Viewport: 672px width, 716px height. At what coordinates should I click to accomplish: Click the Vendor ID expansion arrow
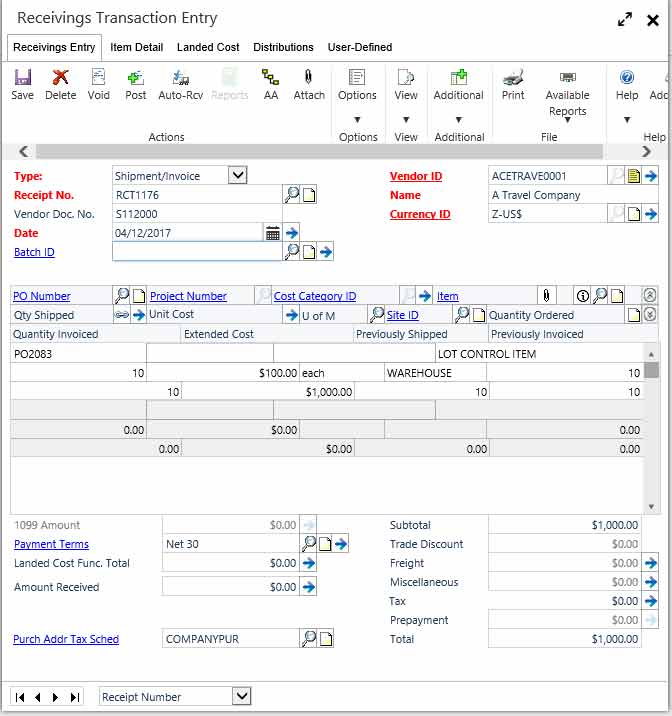click(651, 176)
